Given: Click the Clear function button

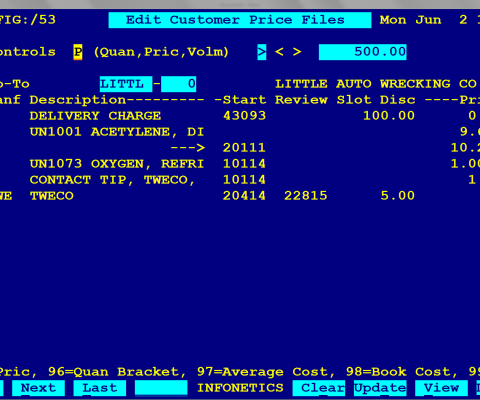Looking at the screenshot, I should coord(319,388).
